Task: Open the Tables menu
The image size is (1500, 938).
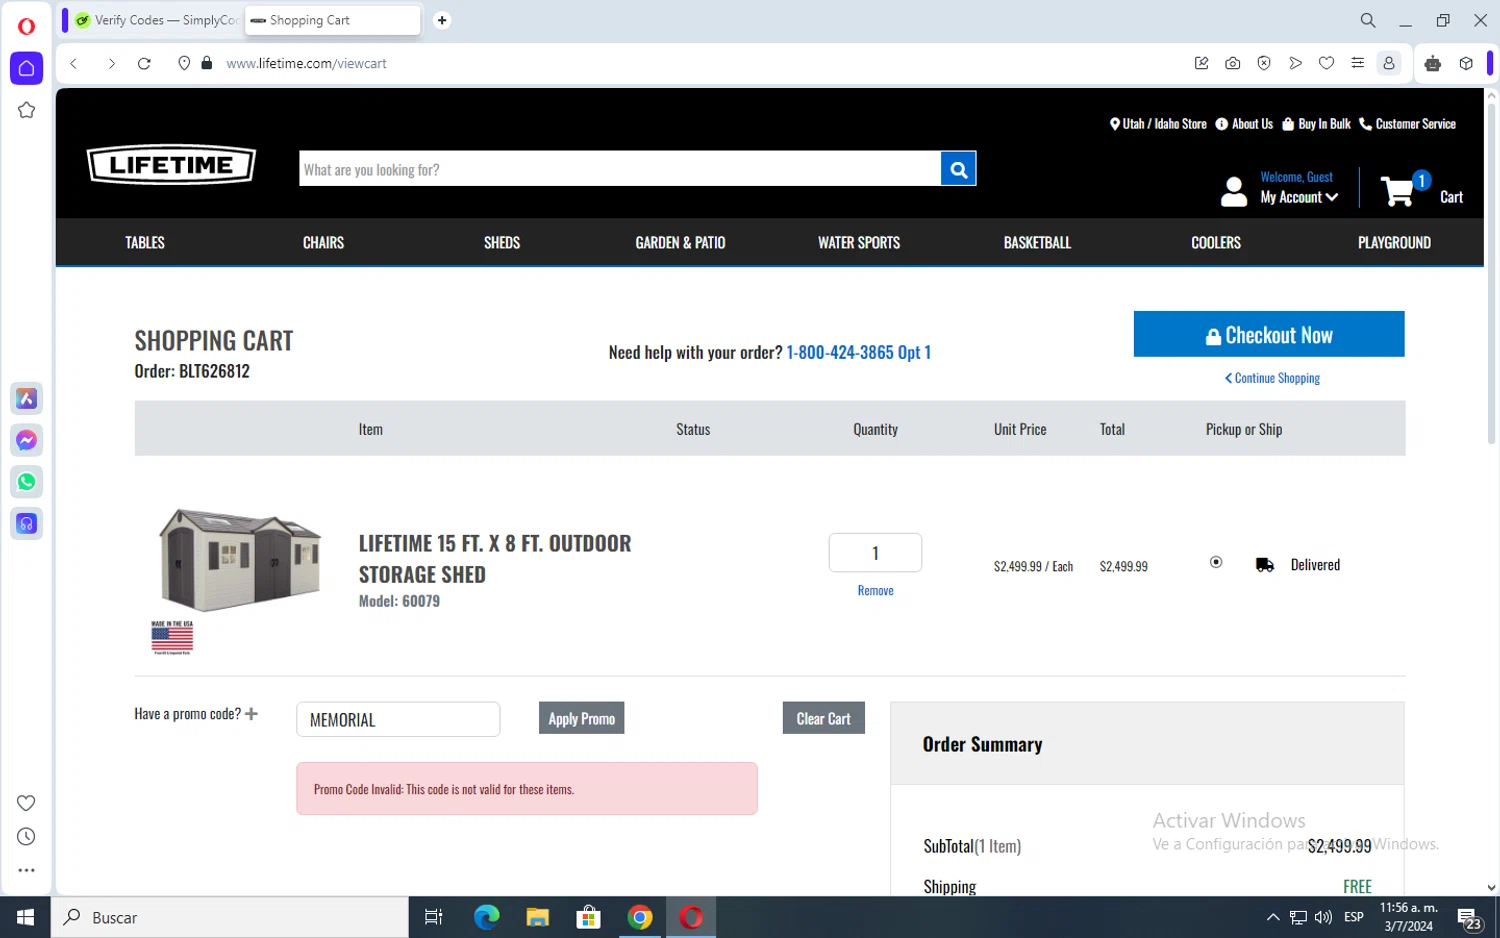Action: (145, 243)
